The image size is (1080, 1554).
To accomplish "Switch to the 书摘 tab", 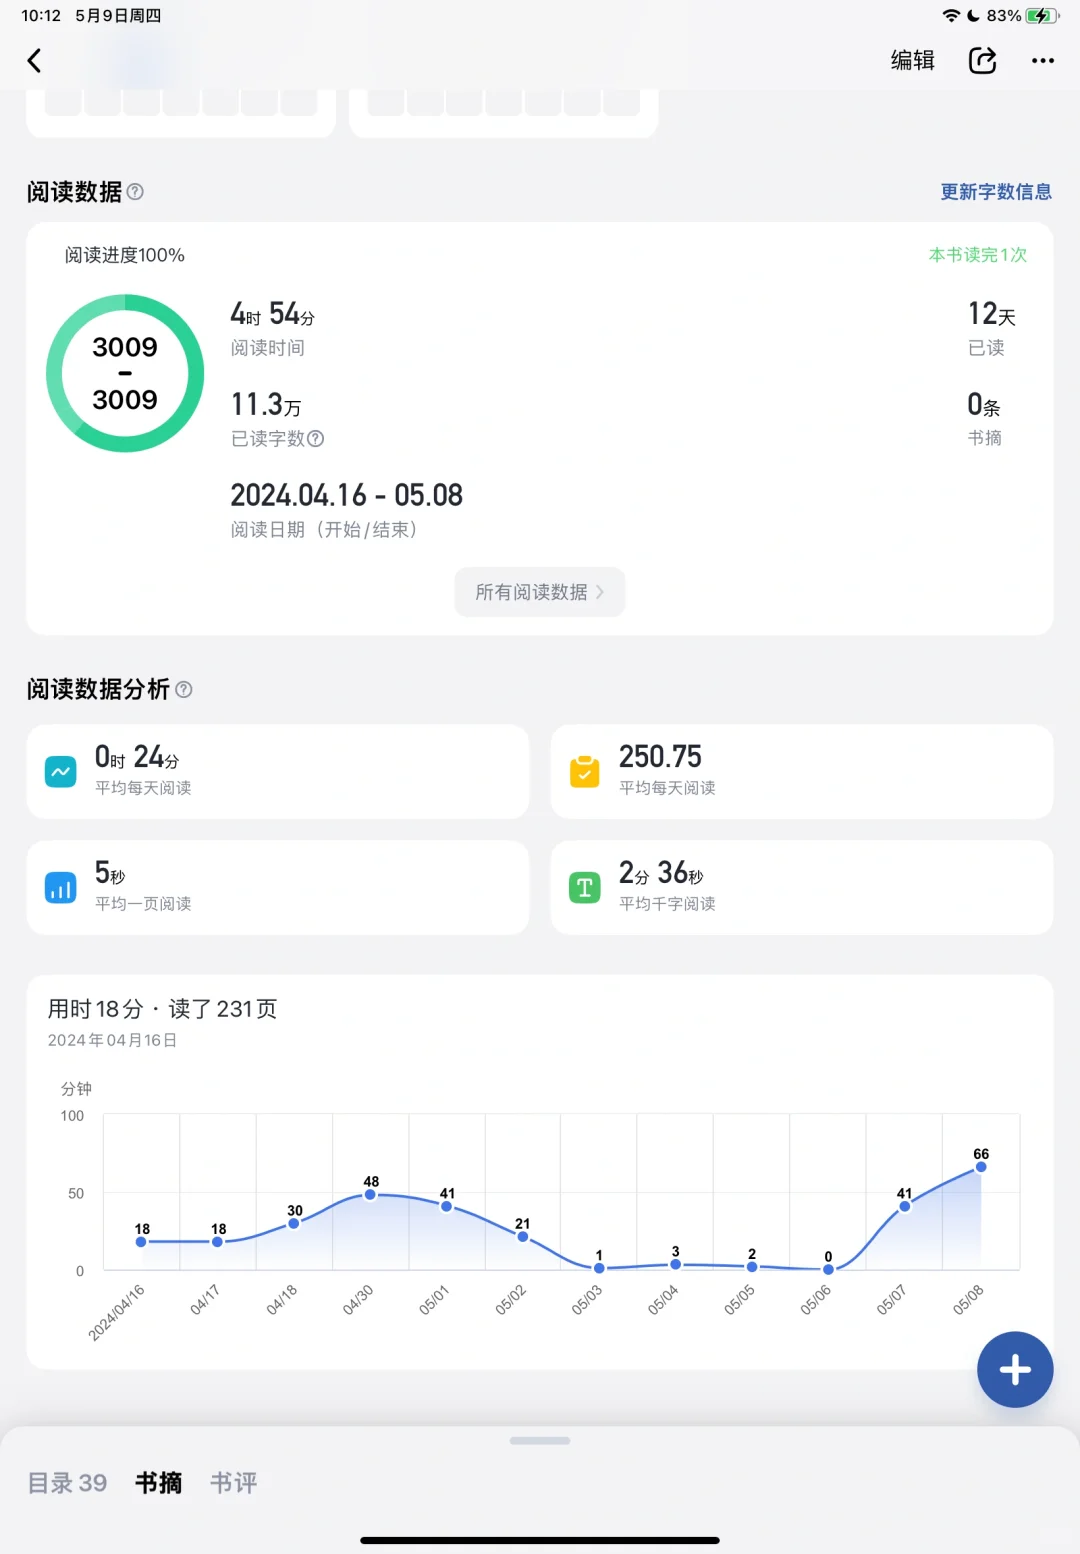I will [x=159, y=1483].
